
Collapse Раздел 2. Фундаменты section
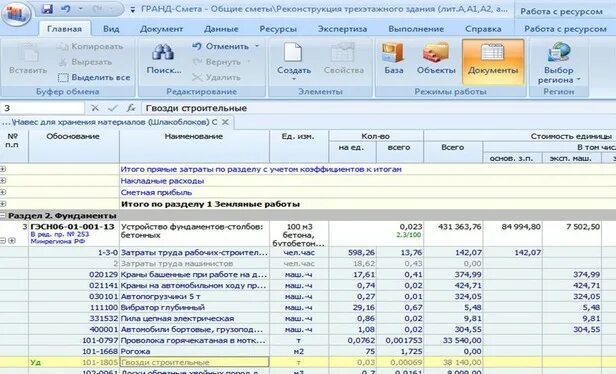pyautogui.click(x=3, y=215)
